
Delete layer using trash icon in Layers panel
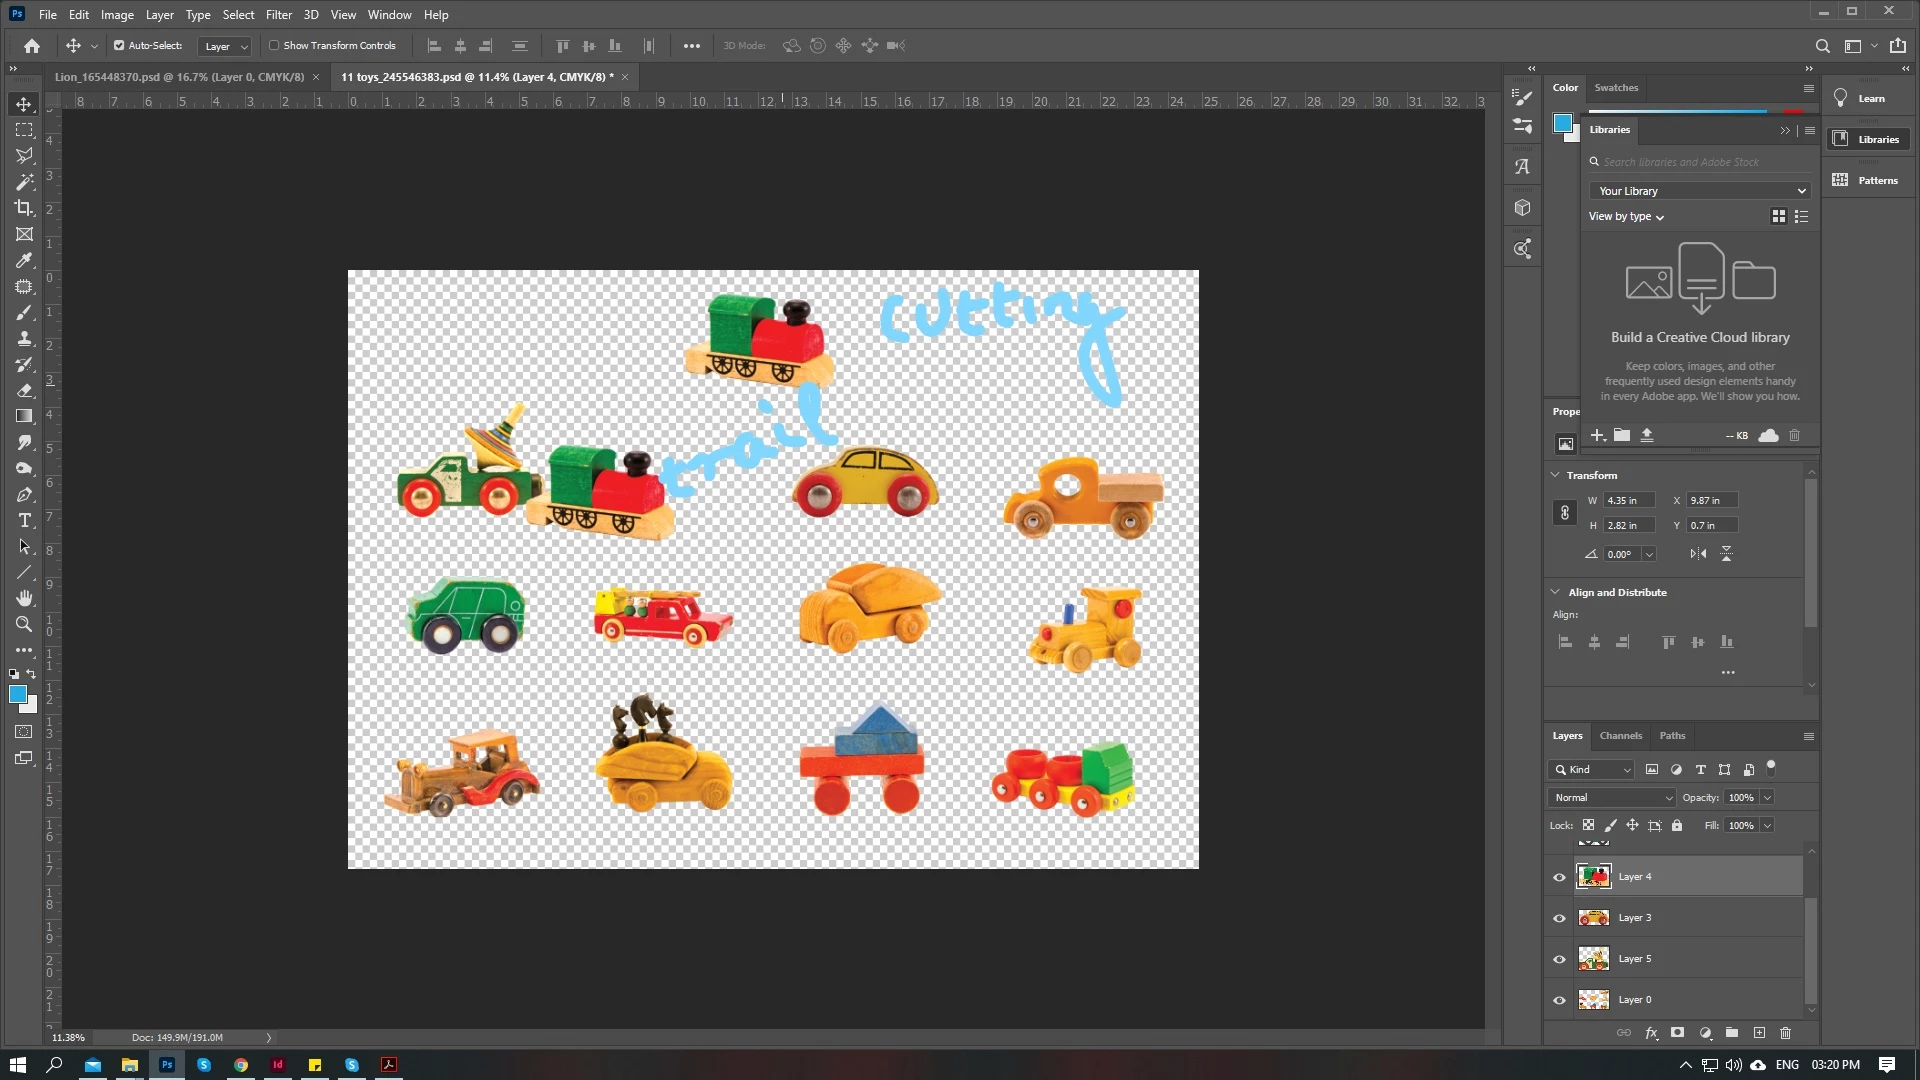pos(1785,1033)
